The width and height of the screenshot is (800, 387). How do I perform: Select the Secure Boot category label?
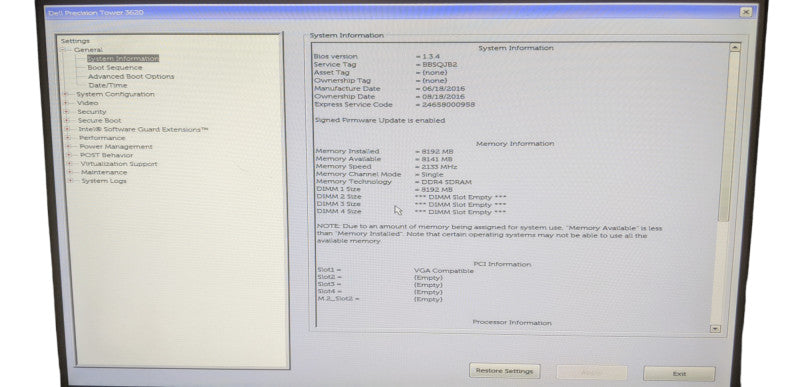[99, 121]
